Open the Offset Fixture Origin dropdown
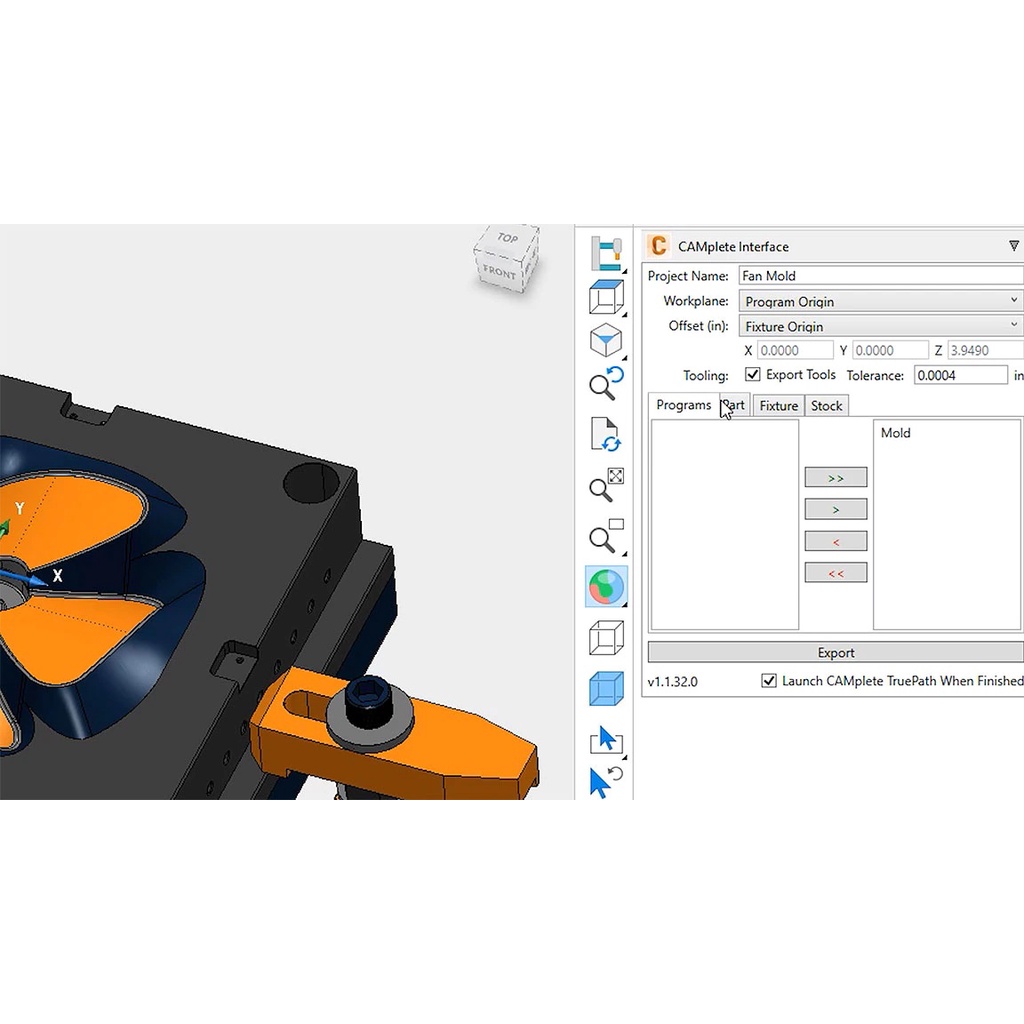This screenshot has width=1024, height=1024. (x=881, y=326)
